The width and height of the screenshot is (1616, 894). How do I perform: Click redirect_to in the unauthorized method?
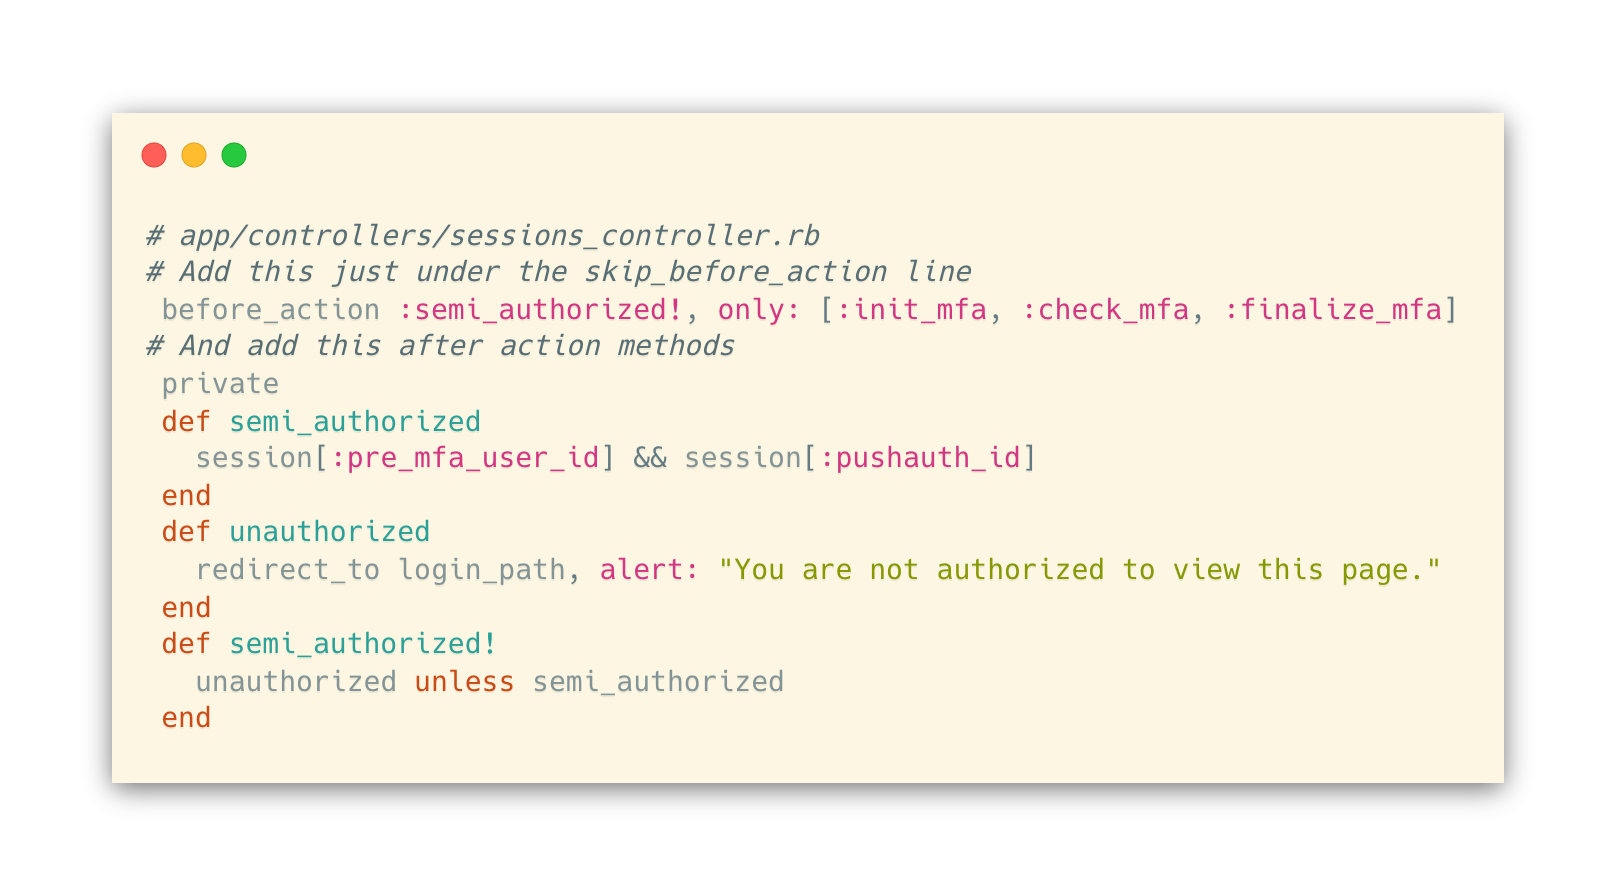tap(288, 570)
